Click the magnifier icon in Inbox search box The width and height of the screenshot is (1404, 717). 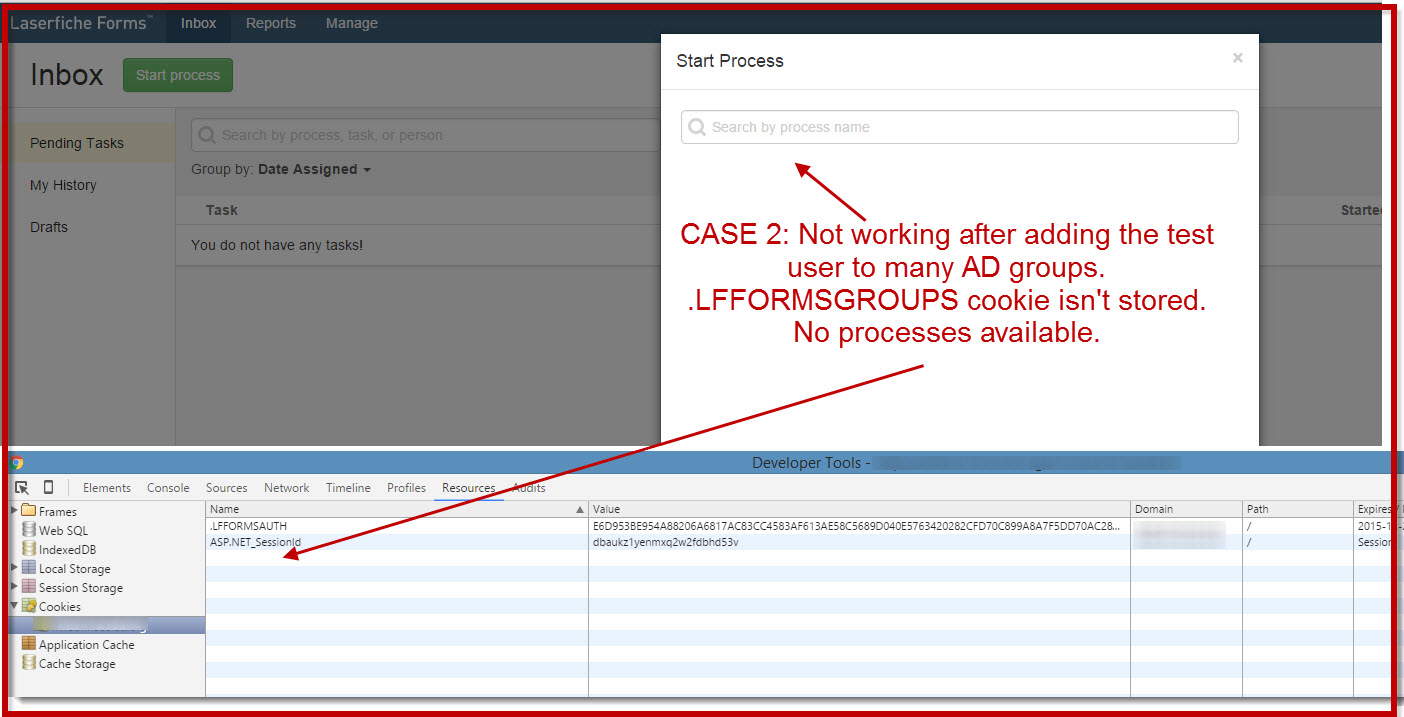207,135
